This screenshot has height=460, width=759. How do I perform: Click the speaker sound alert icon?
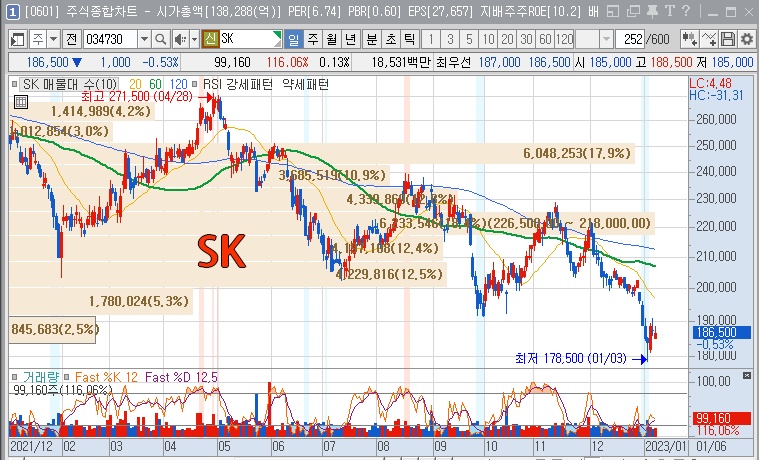pos(180,39)
